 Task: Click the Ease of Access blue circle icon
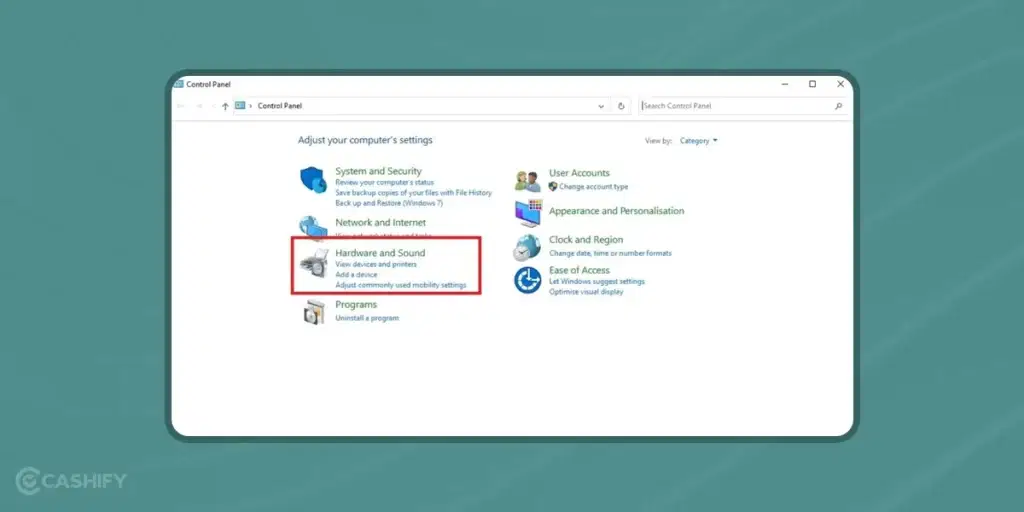click(x=527, y=280)
